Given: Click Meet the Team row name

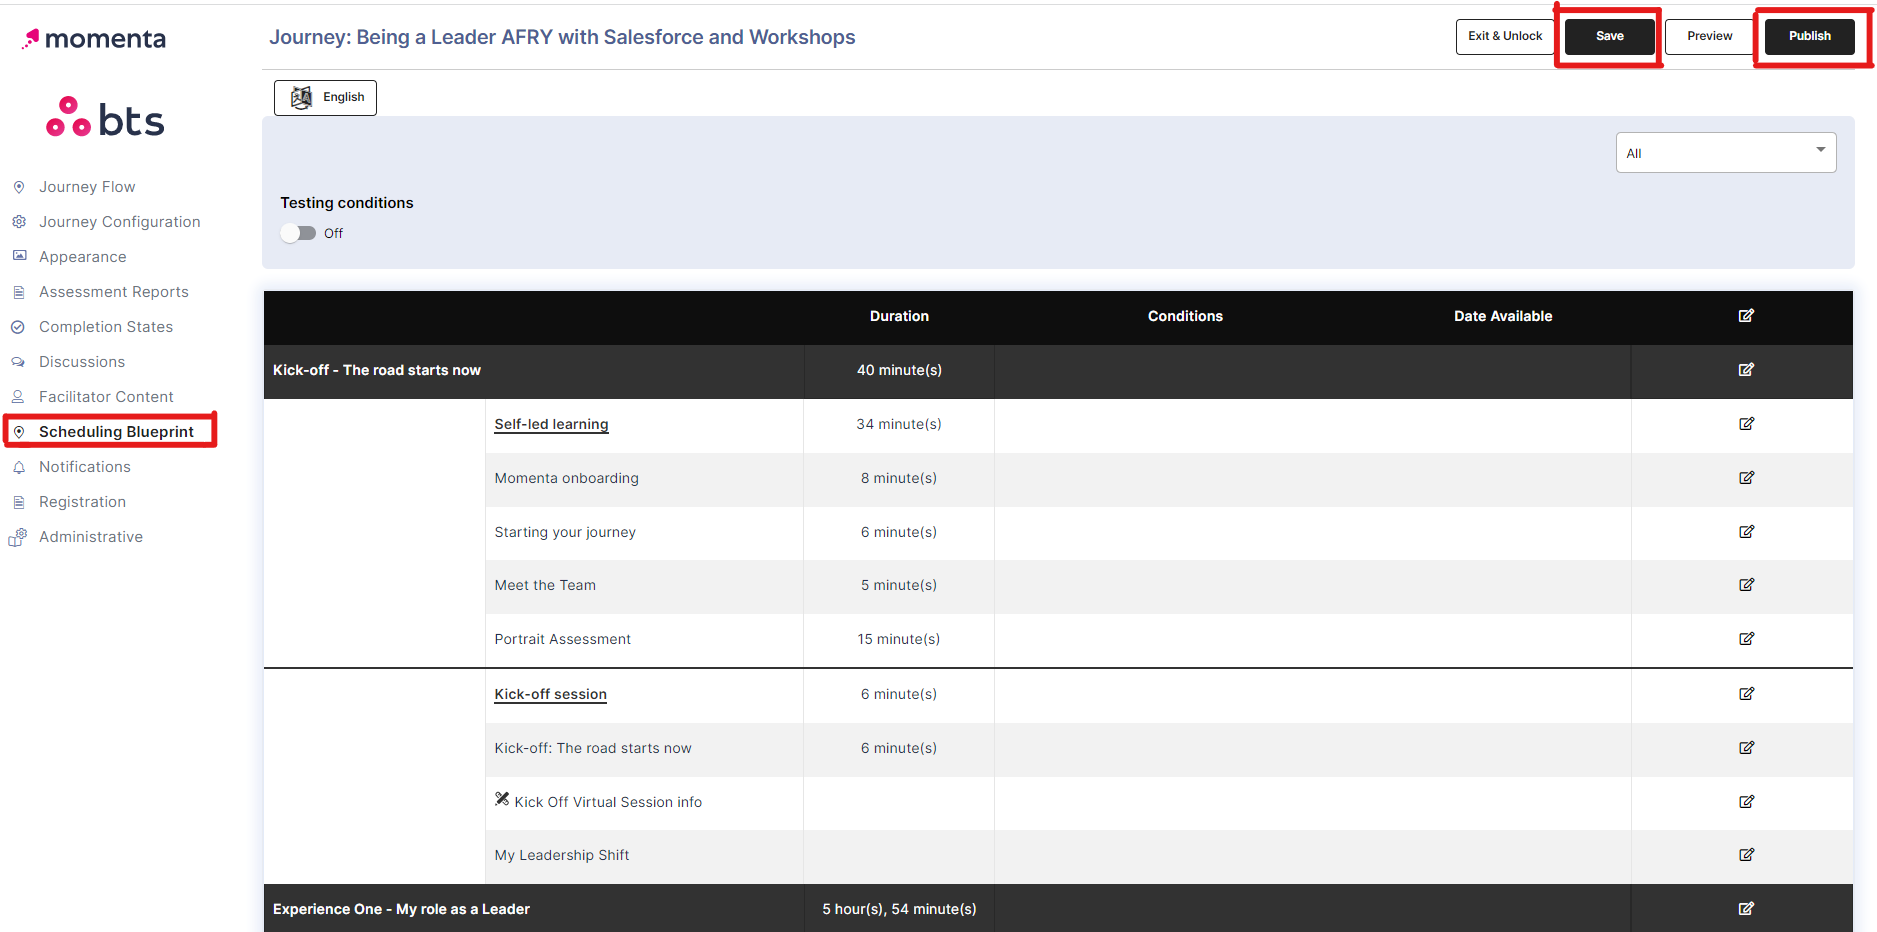Looking at the screenshot, I should (545, 585).
